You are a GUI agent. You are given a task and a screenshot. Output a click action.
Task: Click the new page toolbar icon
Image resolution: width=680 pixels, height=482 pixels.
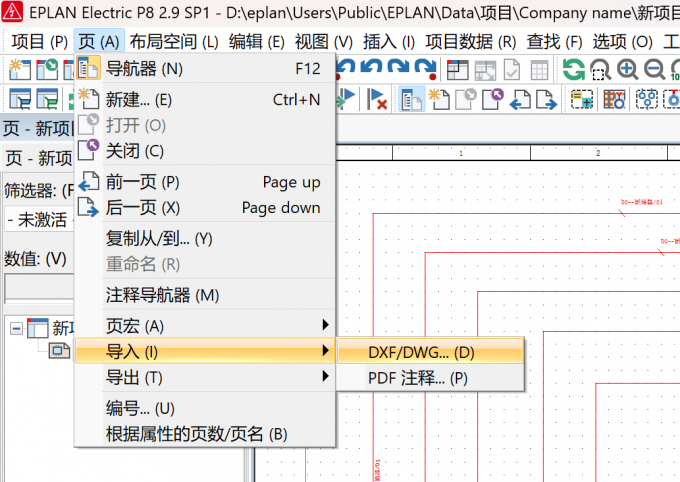(438, 99)
